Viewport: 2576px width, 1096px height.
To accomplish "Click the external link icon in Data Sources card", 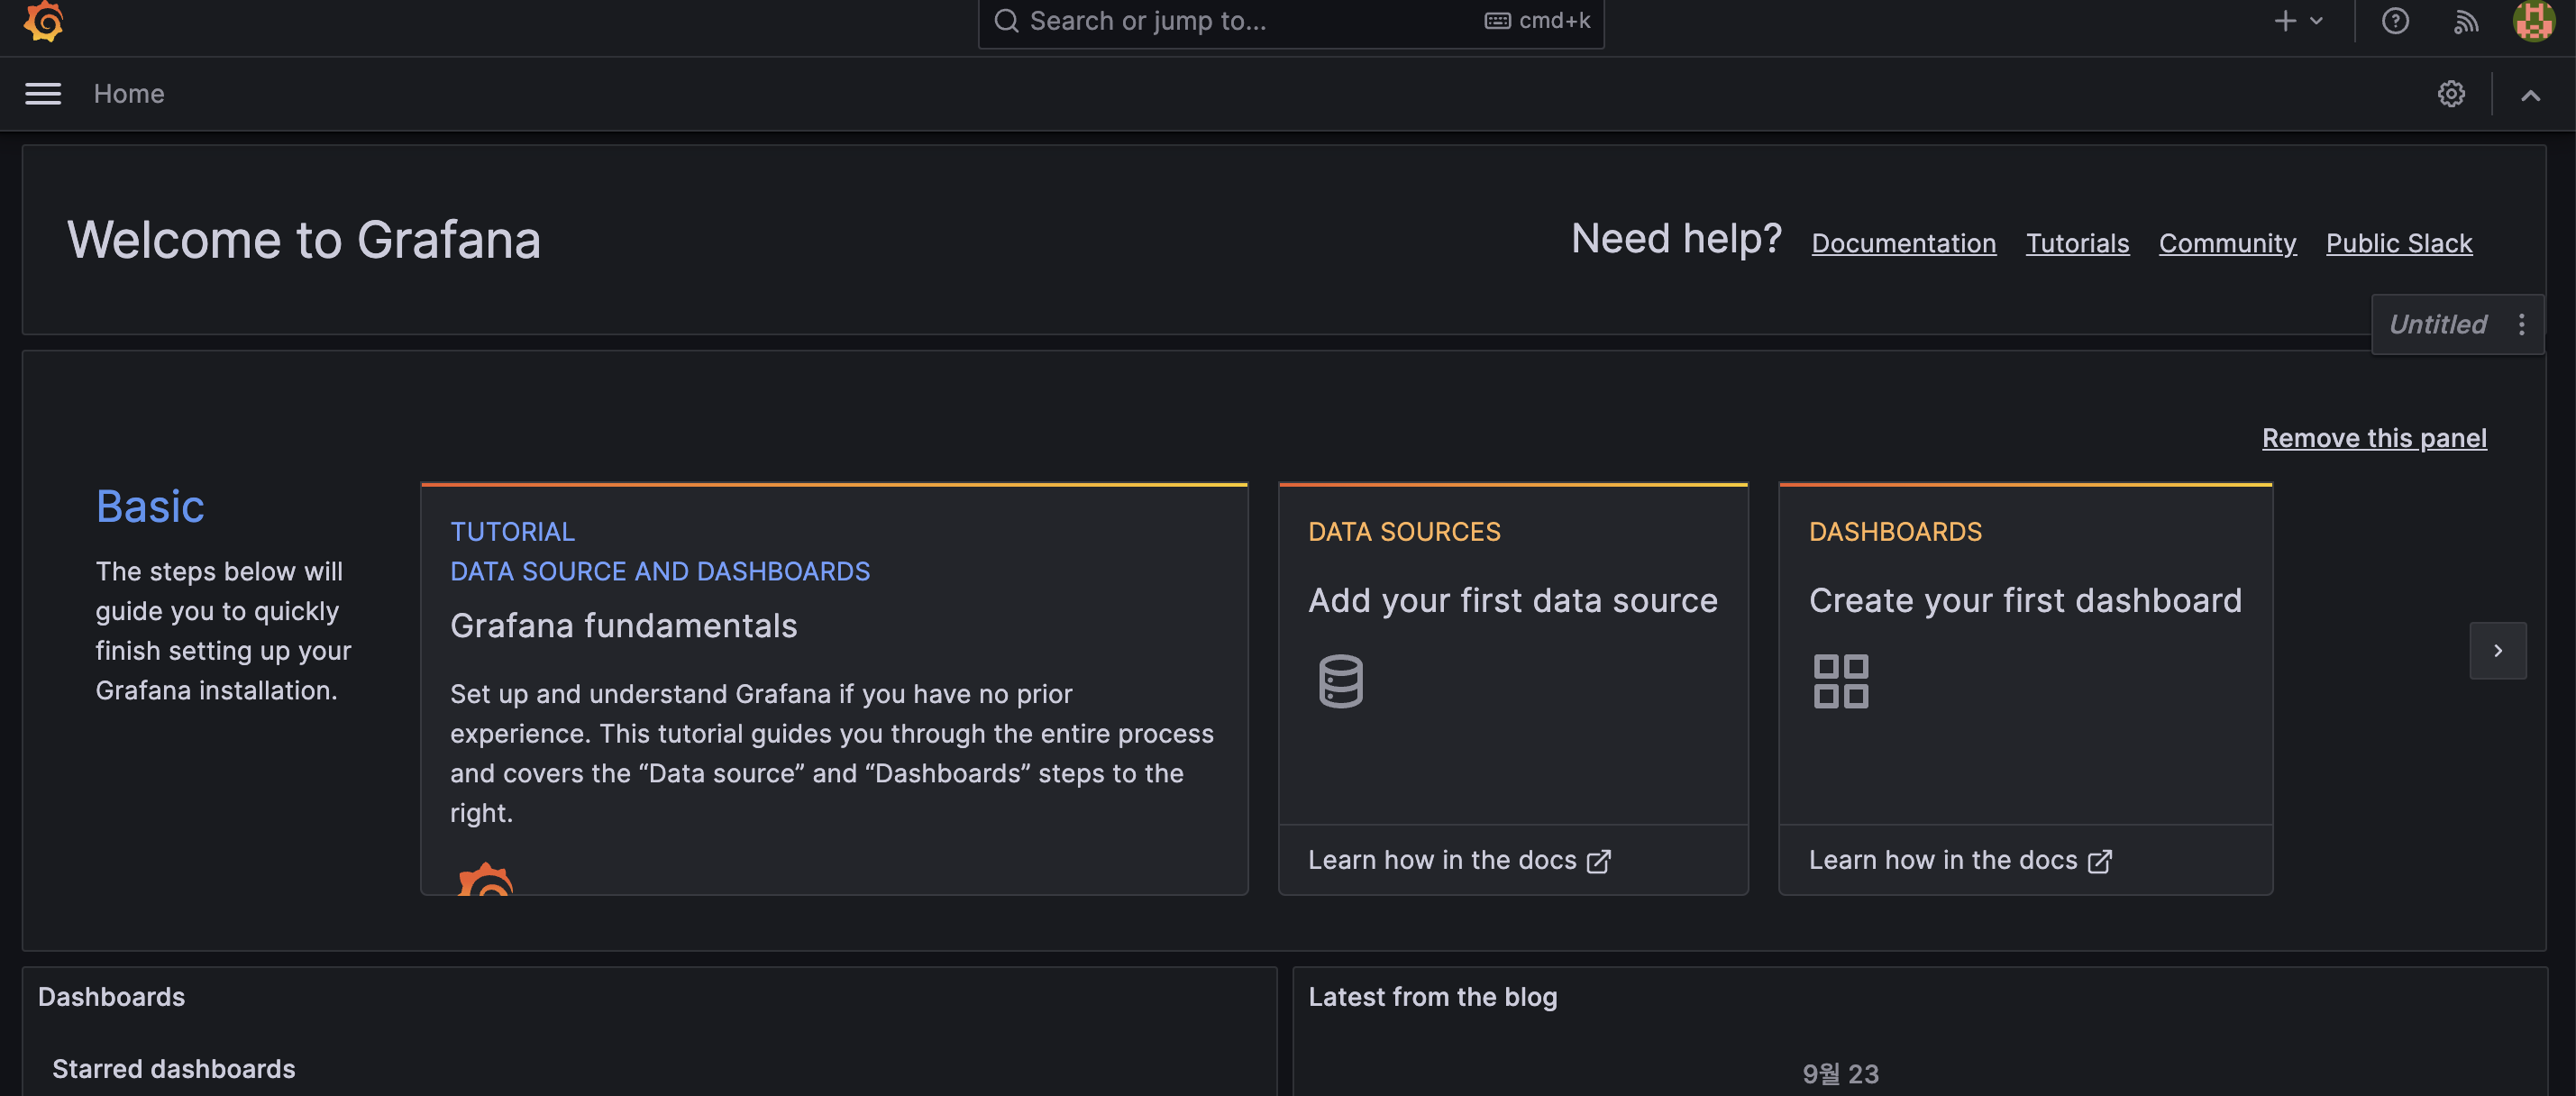I will (x=1598, y=861).
